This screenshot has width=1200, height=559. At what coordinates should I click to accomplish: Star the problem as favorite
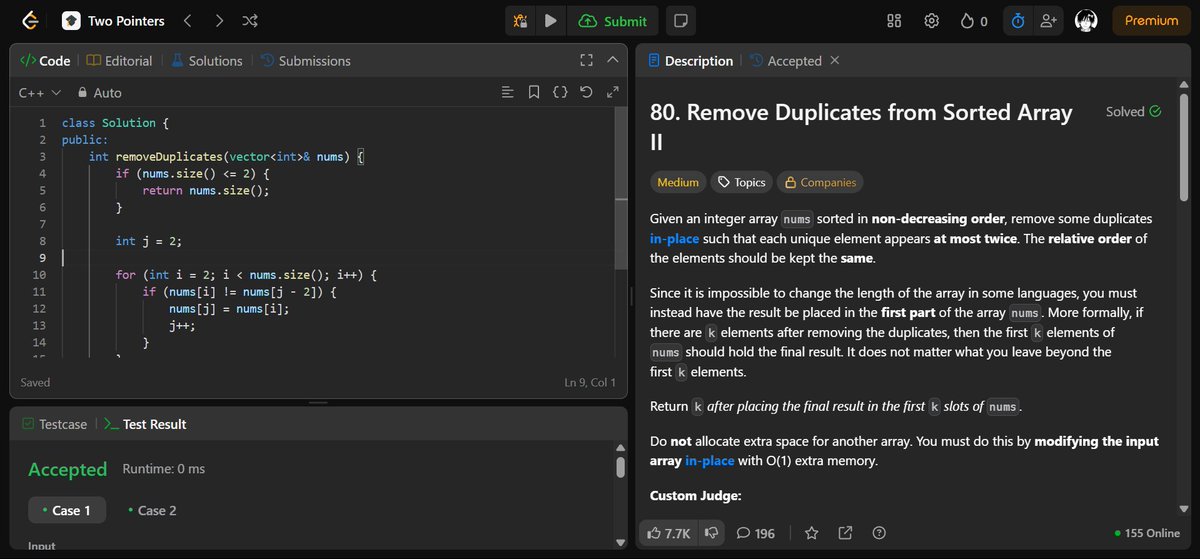[x=812, y=533]
